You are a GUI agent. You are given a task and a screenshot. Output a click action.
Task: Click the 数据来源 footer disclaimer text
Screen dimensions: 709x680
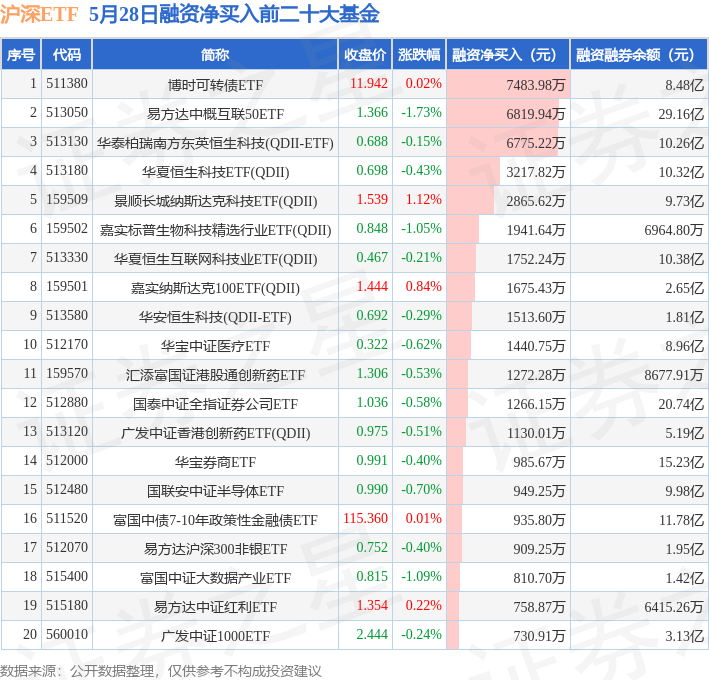(x=161, y=671)
